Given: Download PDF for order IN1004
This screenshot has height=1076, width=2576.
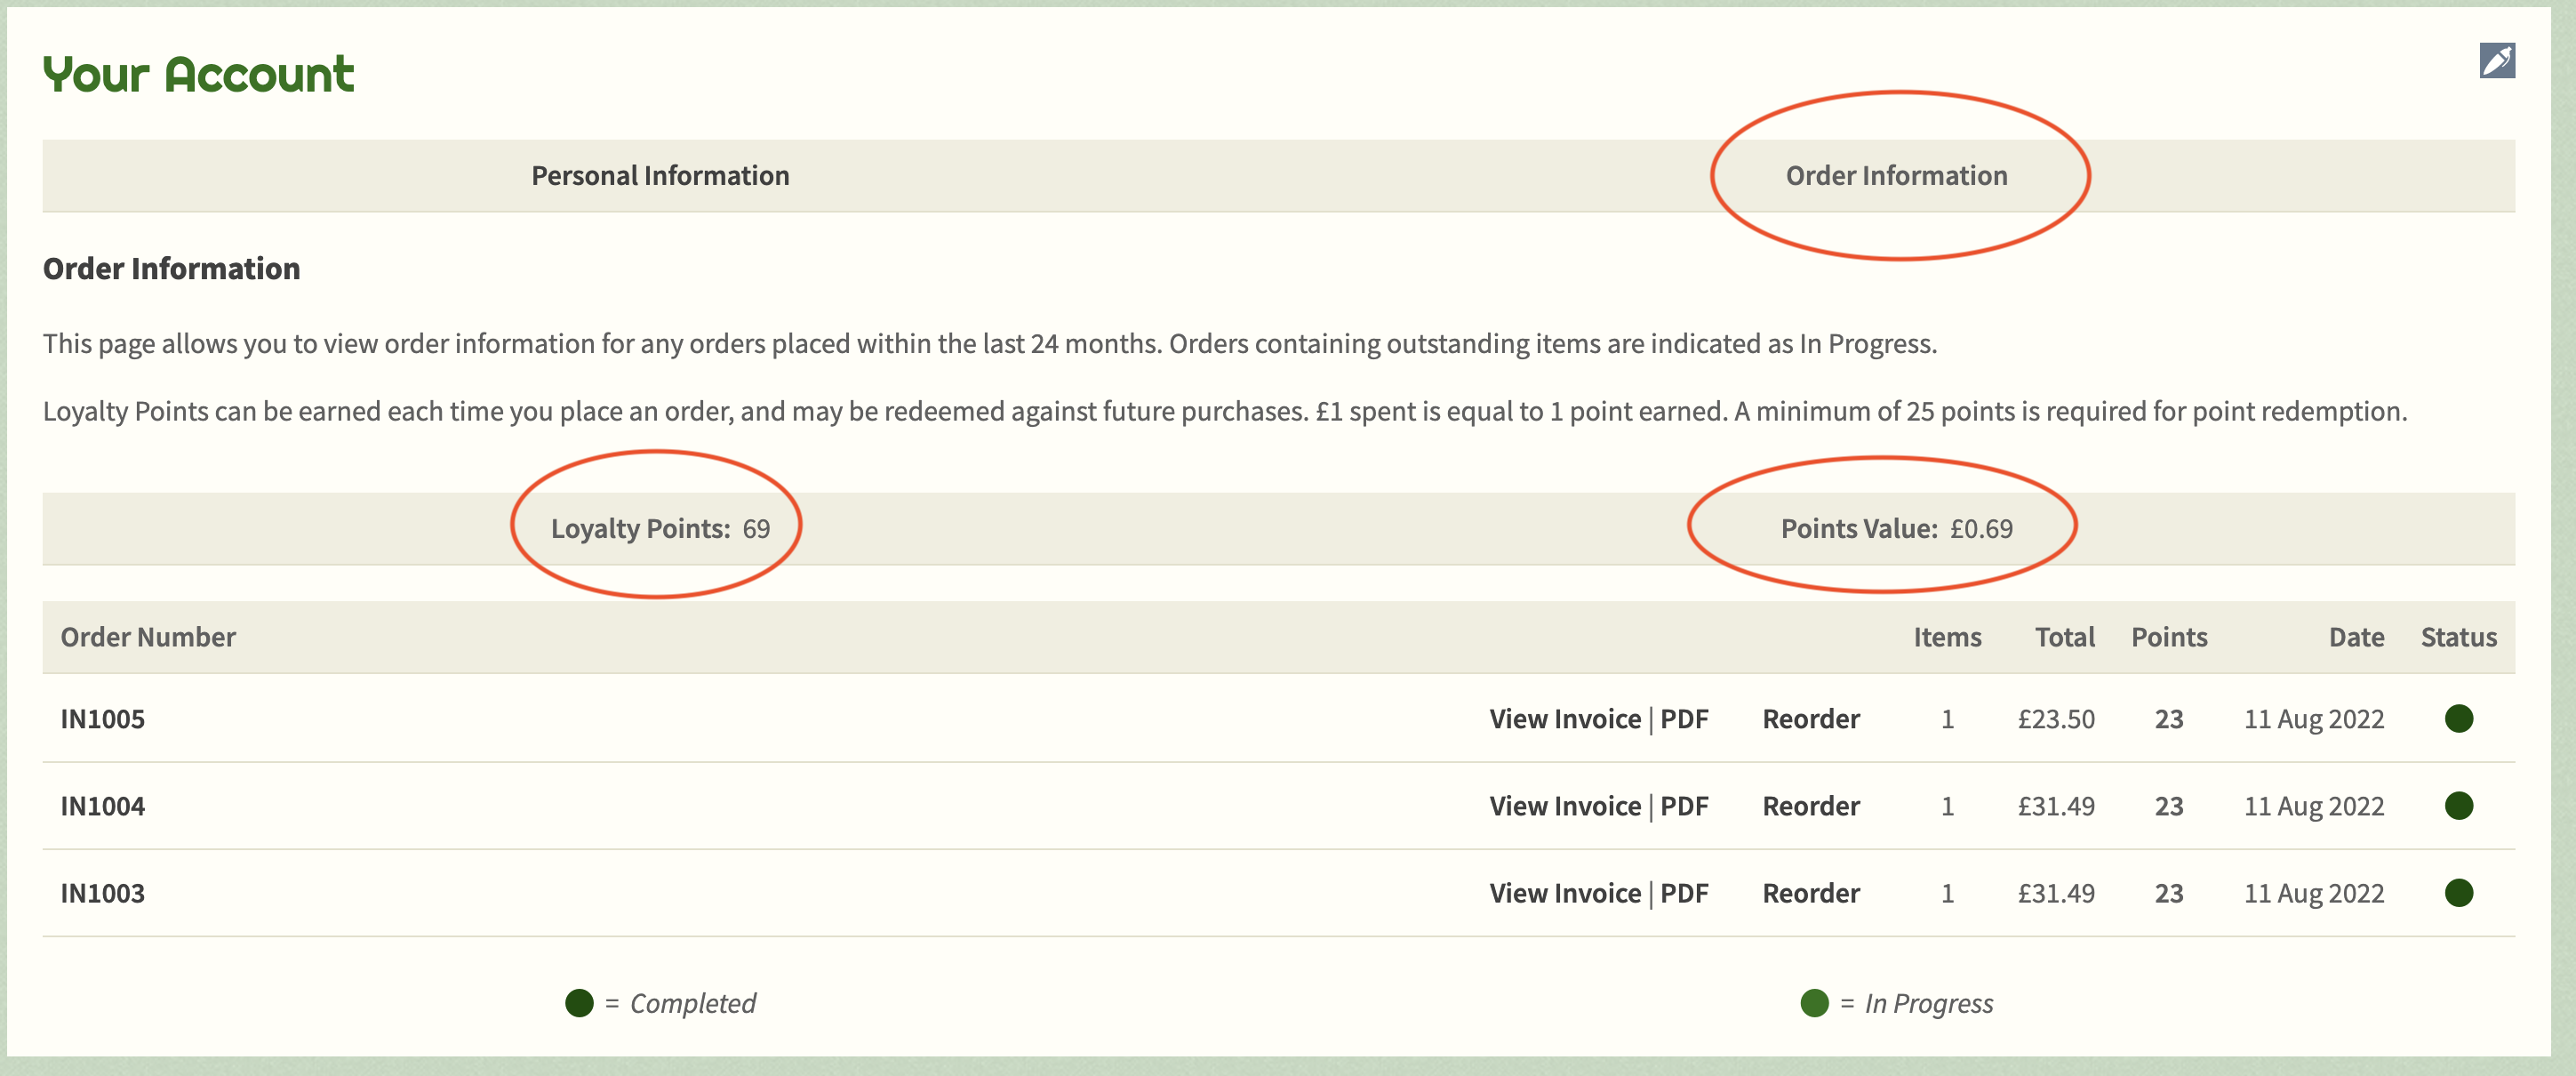Looking at the screenshot, I should point(1684,806).
